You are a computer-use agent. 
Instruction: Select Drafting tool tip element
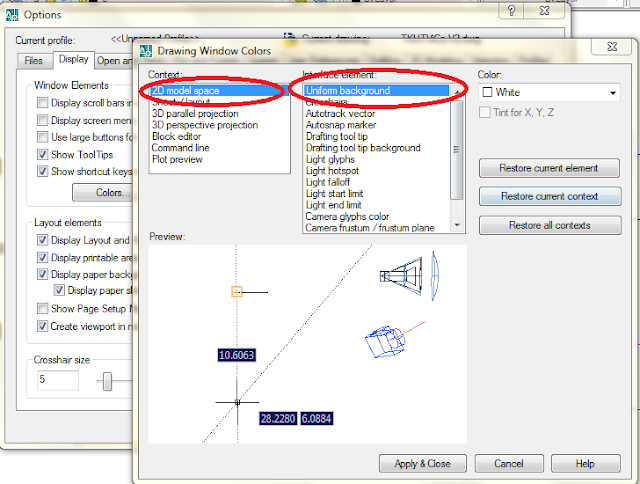(378, 136)
